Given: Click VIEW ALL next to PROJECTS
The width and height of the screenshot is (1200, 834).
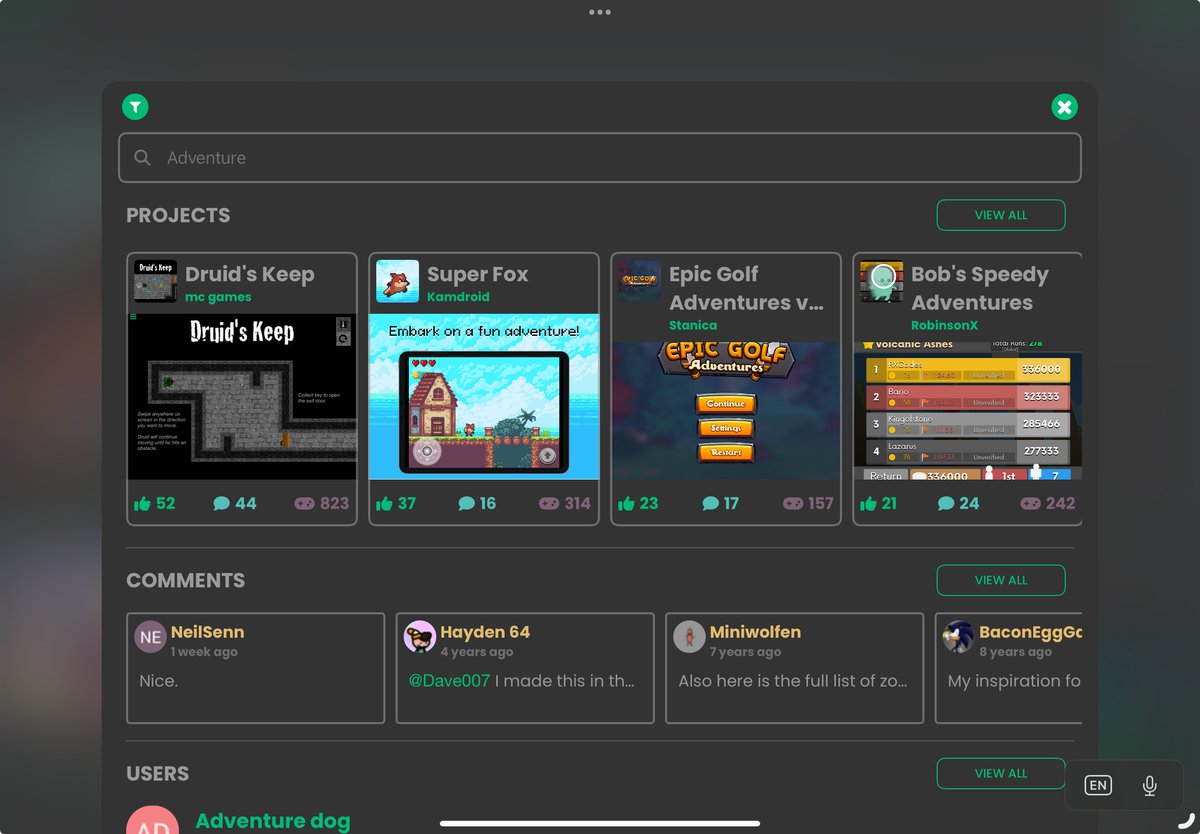Looking at the screenshot, I should (x=1000, y=214).
